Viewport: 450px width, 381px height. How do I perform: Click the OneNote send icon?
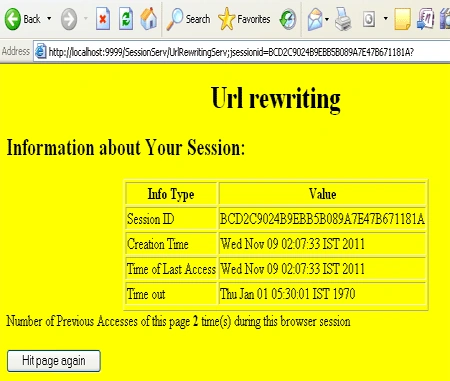click(x=426, y=19)
